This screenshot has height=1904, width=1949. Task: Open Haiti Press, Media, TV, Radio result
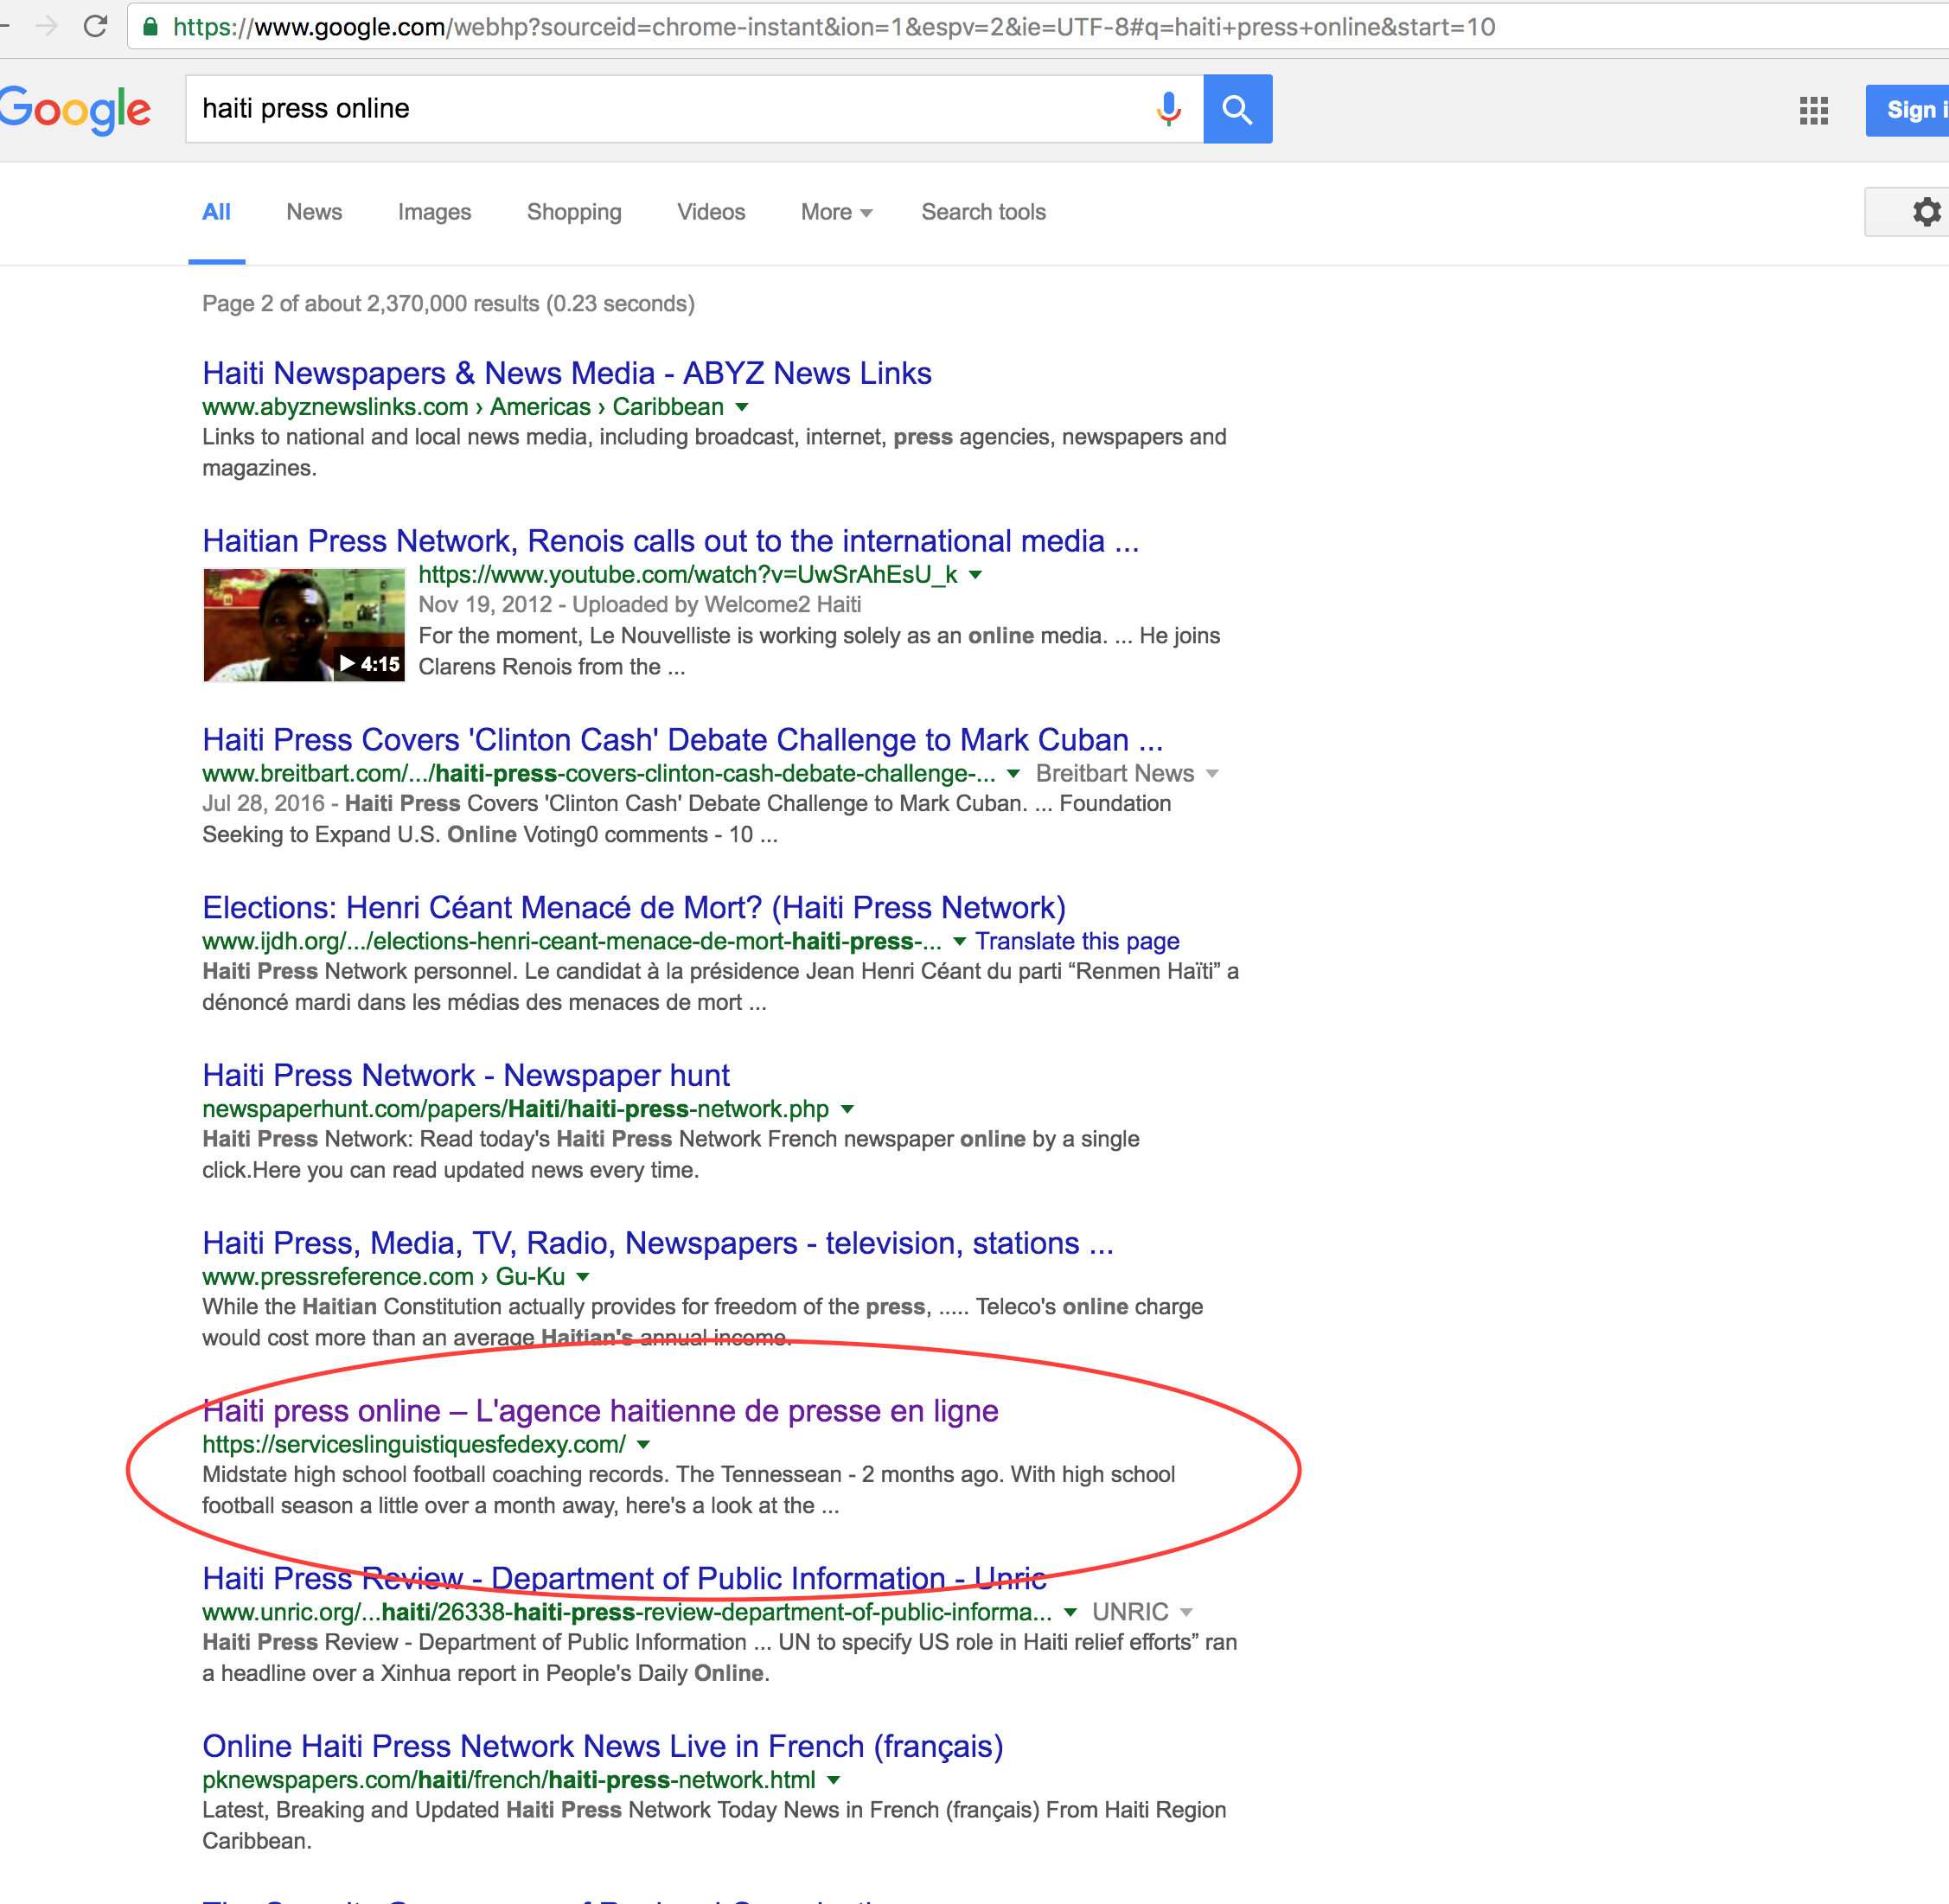[658, 1243]
